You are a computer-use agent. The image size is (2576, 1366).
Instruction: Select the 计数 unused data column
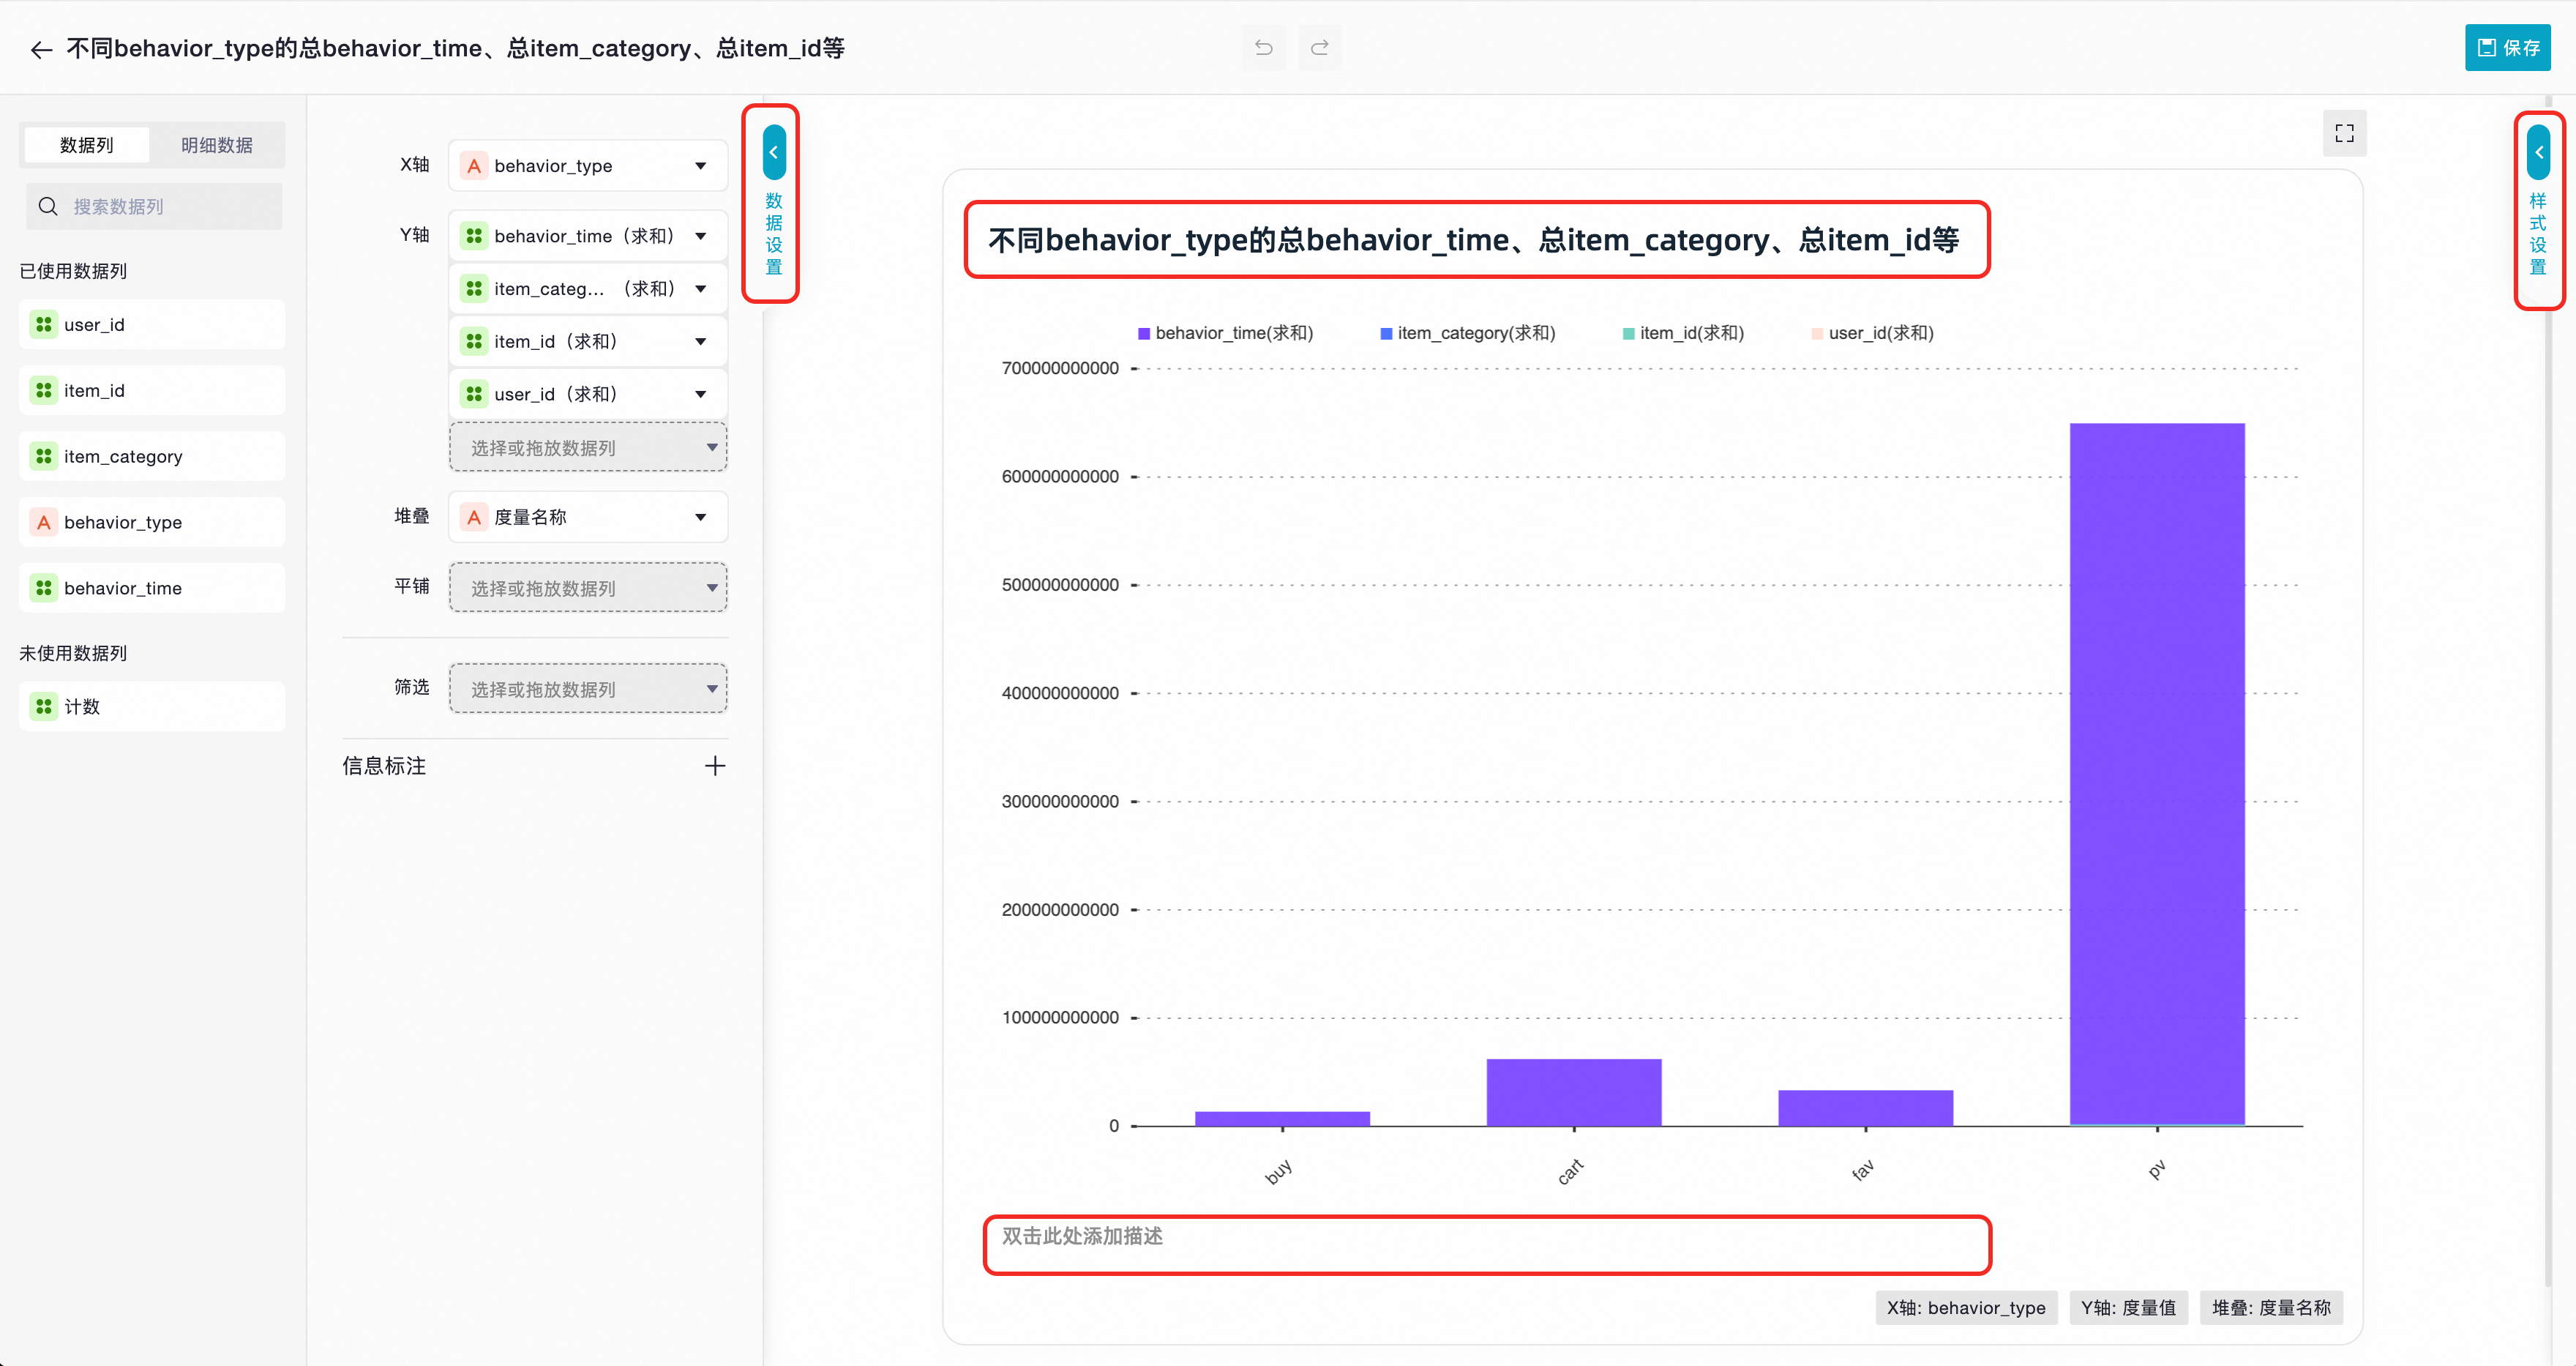tap(152, 707)
